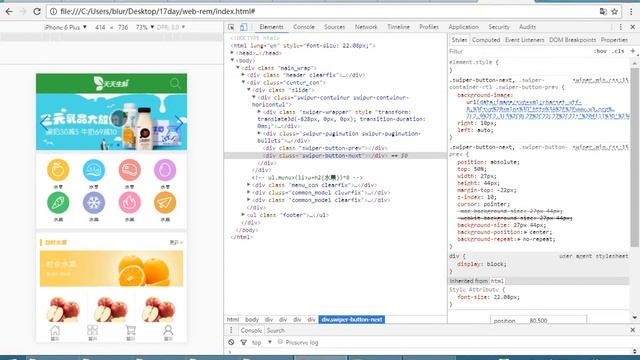Toggle device toolbar icon in DevTools
Screen dimensions: 640x360
click(x=243, y=27)
